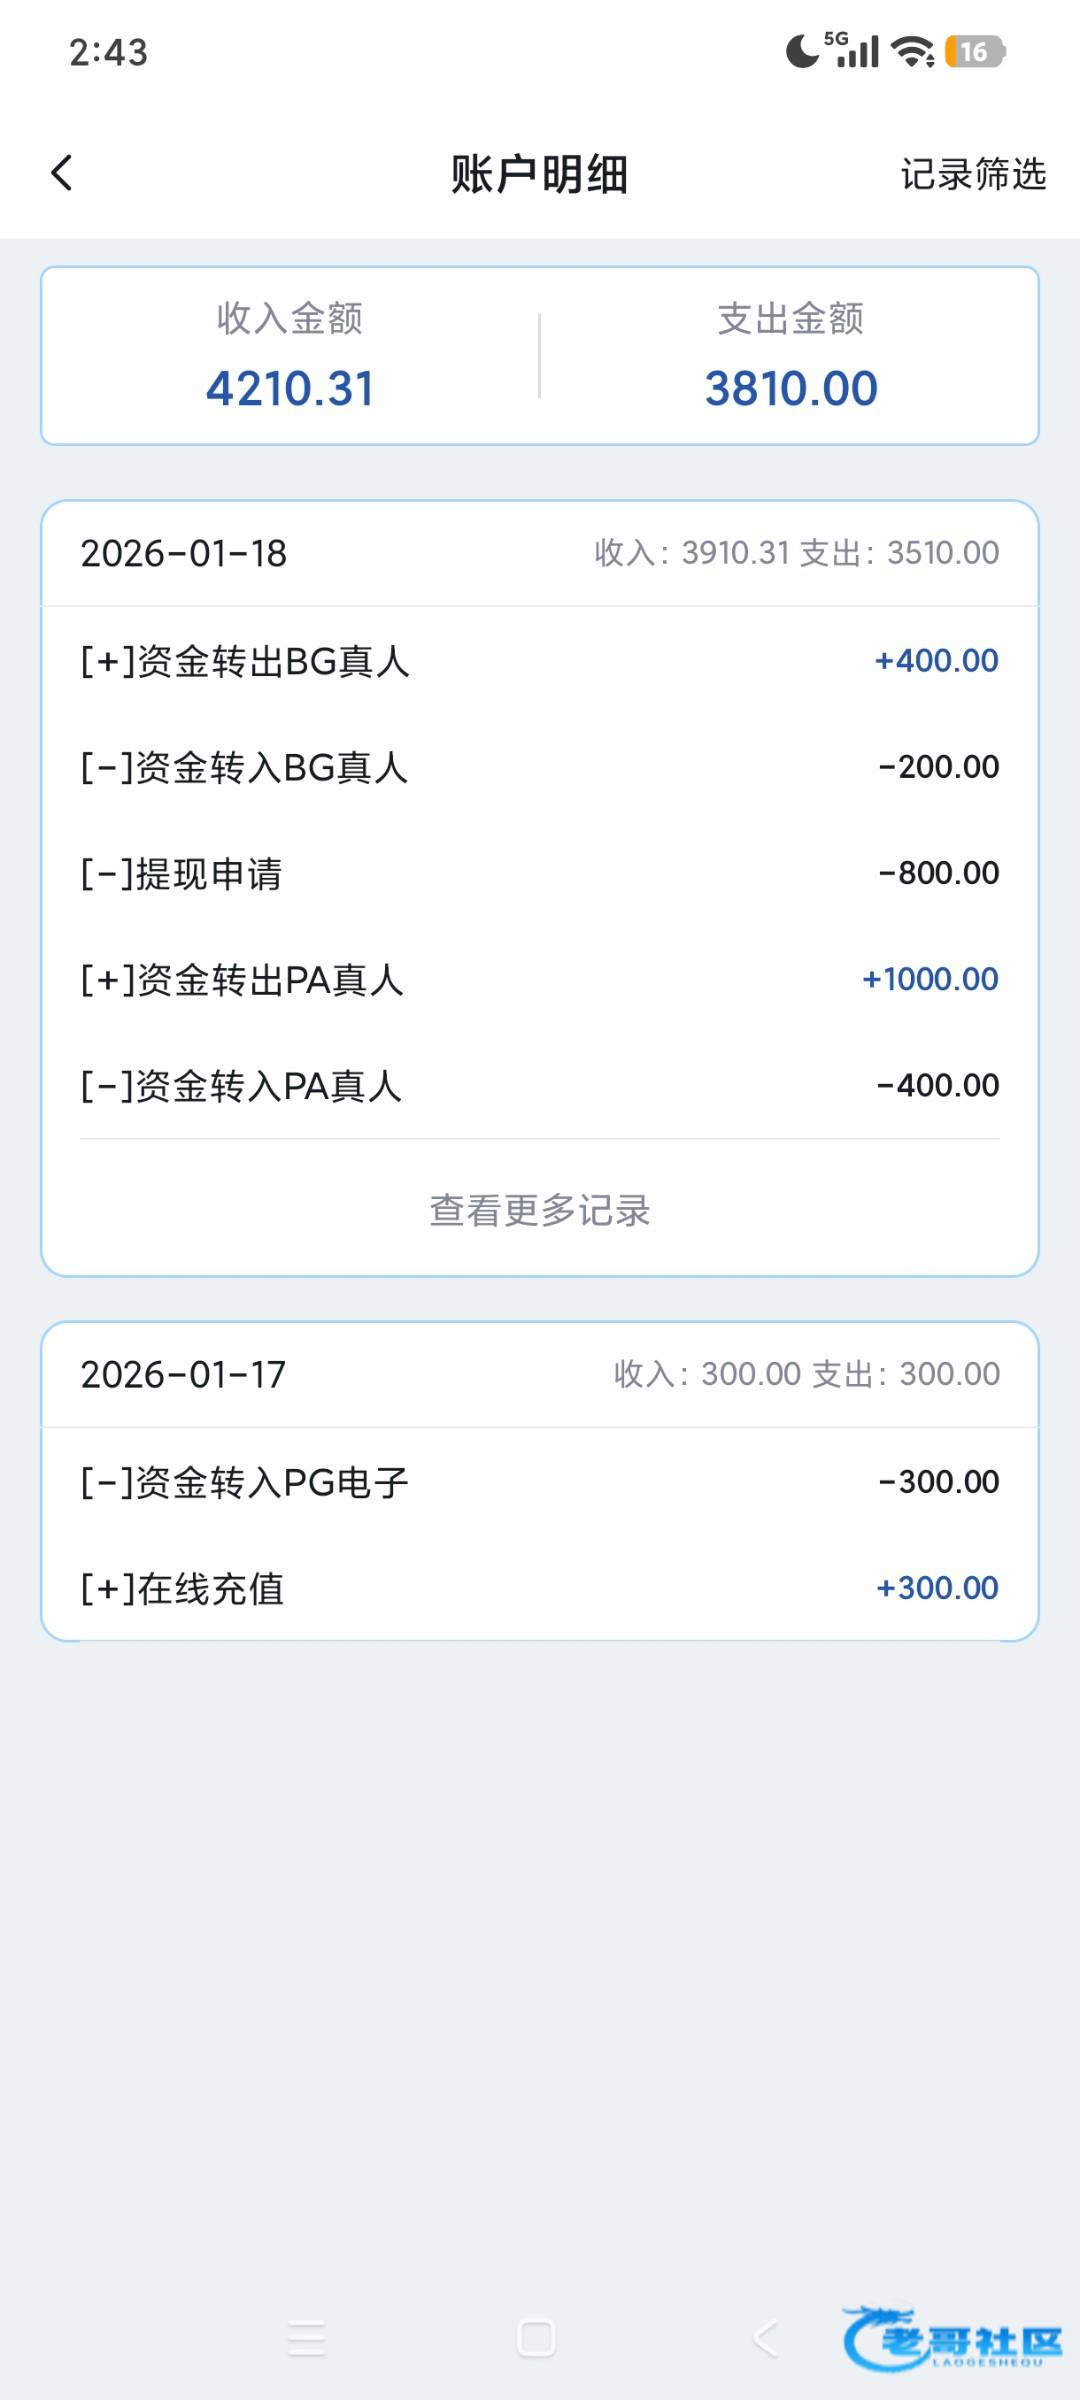This screenshot has height=2400, width=1080.
Task: Tap the Android recent apps menu icon
Action: pos(306,2338)
